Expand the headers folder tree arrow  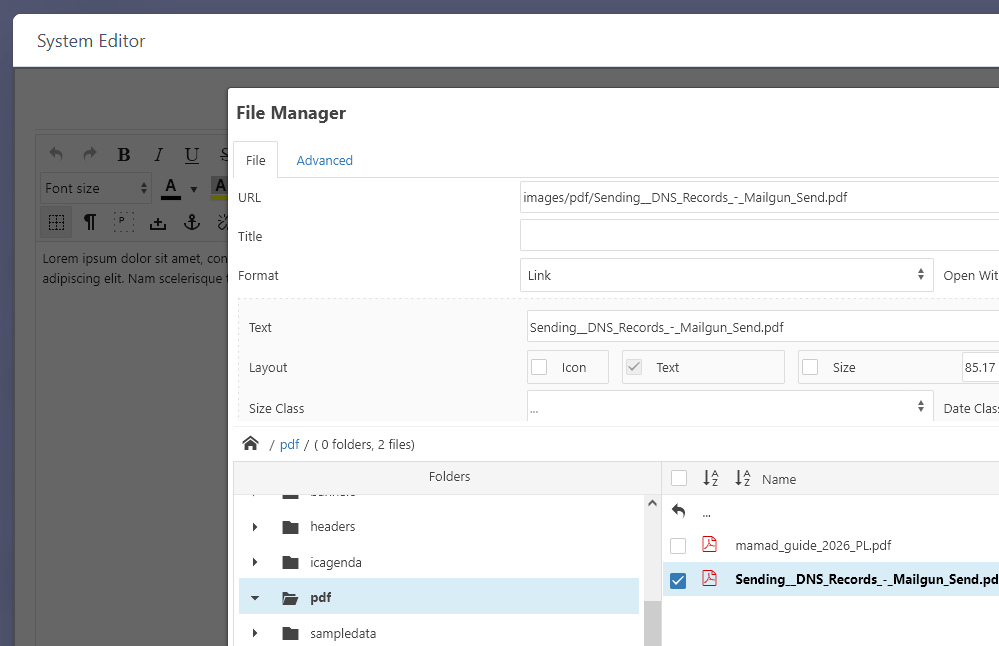[255, 527]
